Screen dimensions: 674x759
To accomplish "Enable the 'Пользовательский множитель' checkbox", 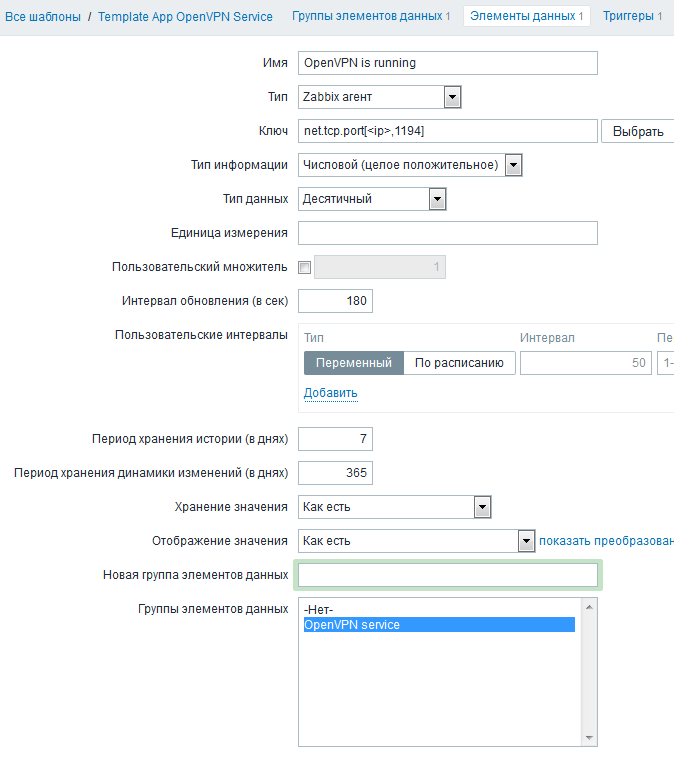I will (305, 267).
